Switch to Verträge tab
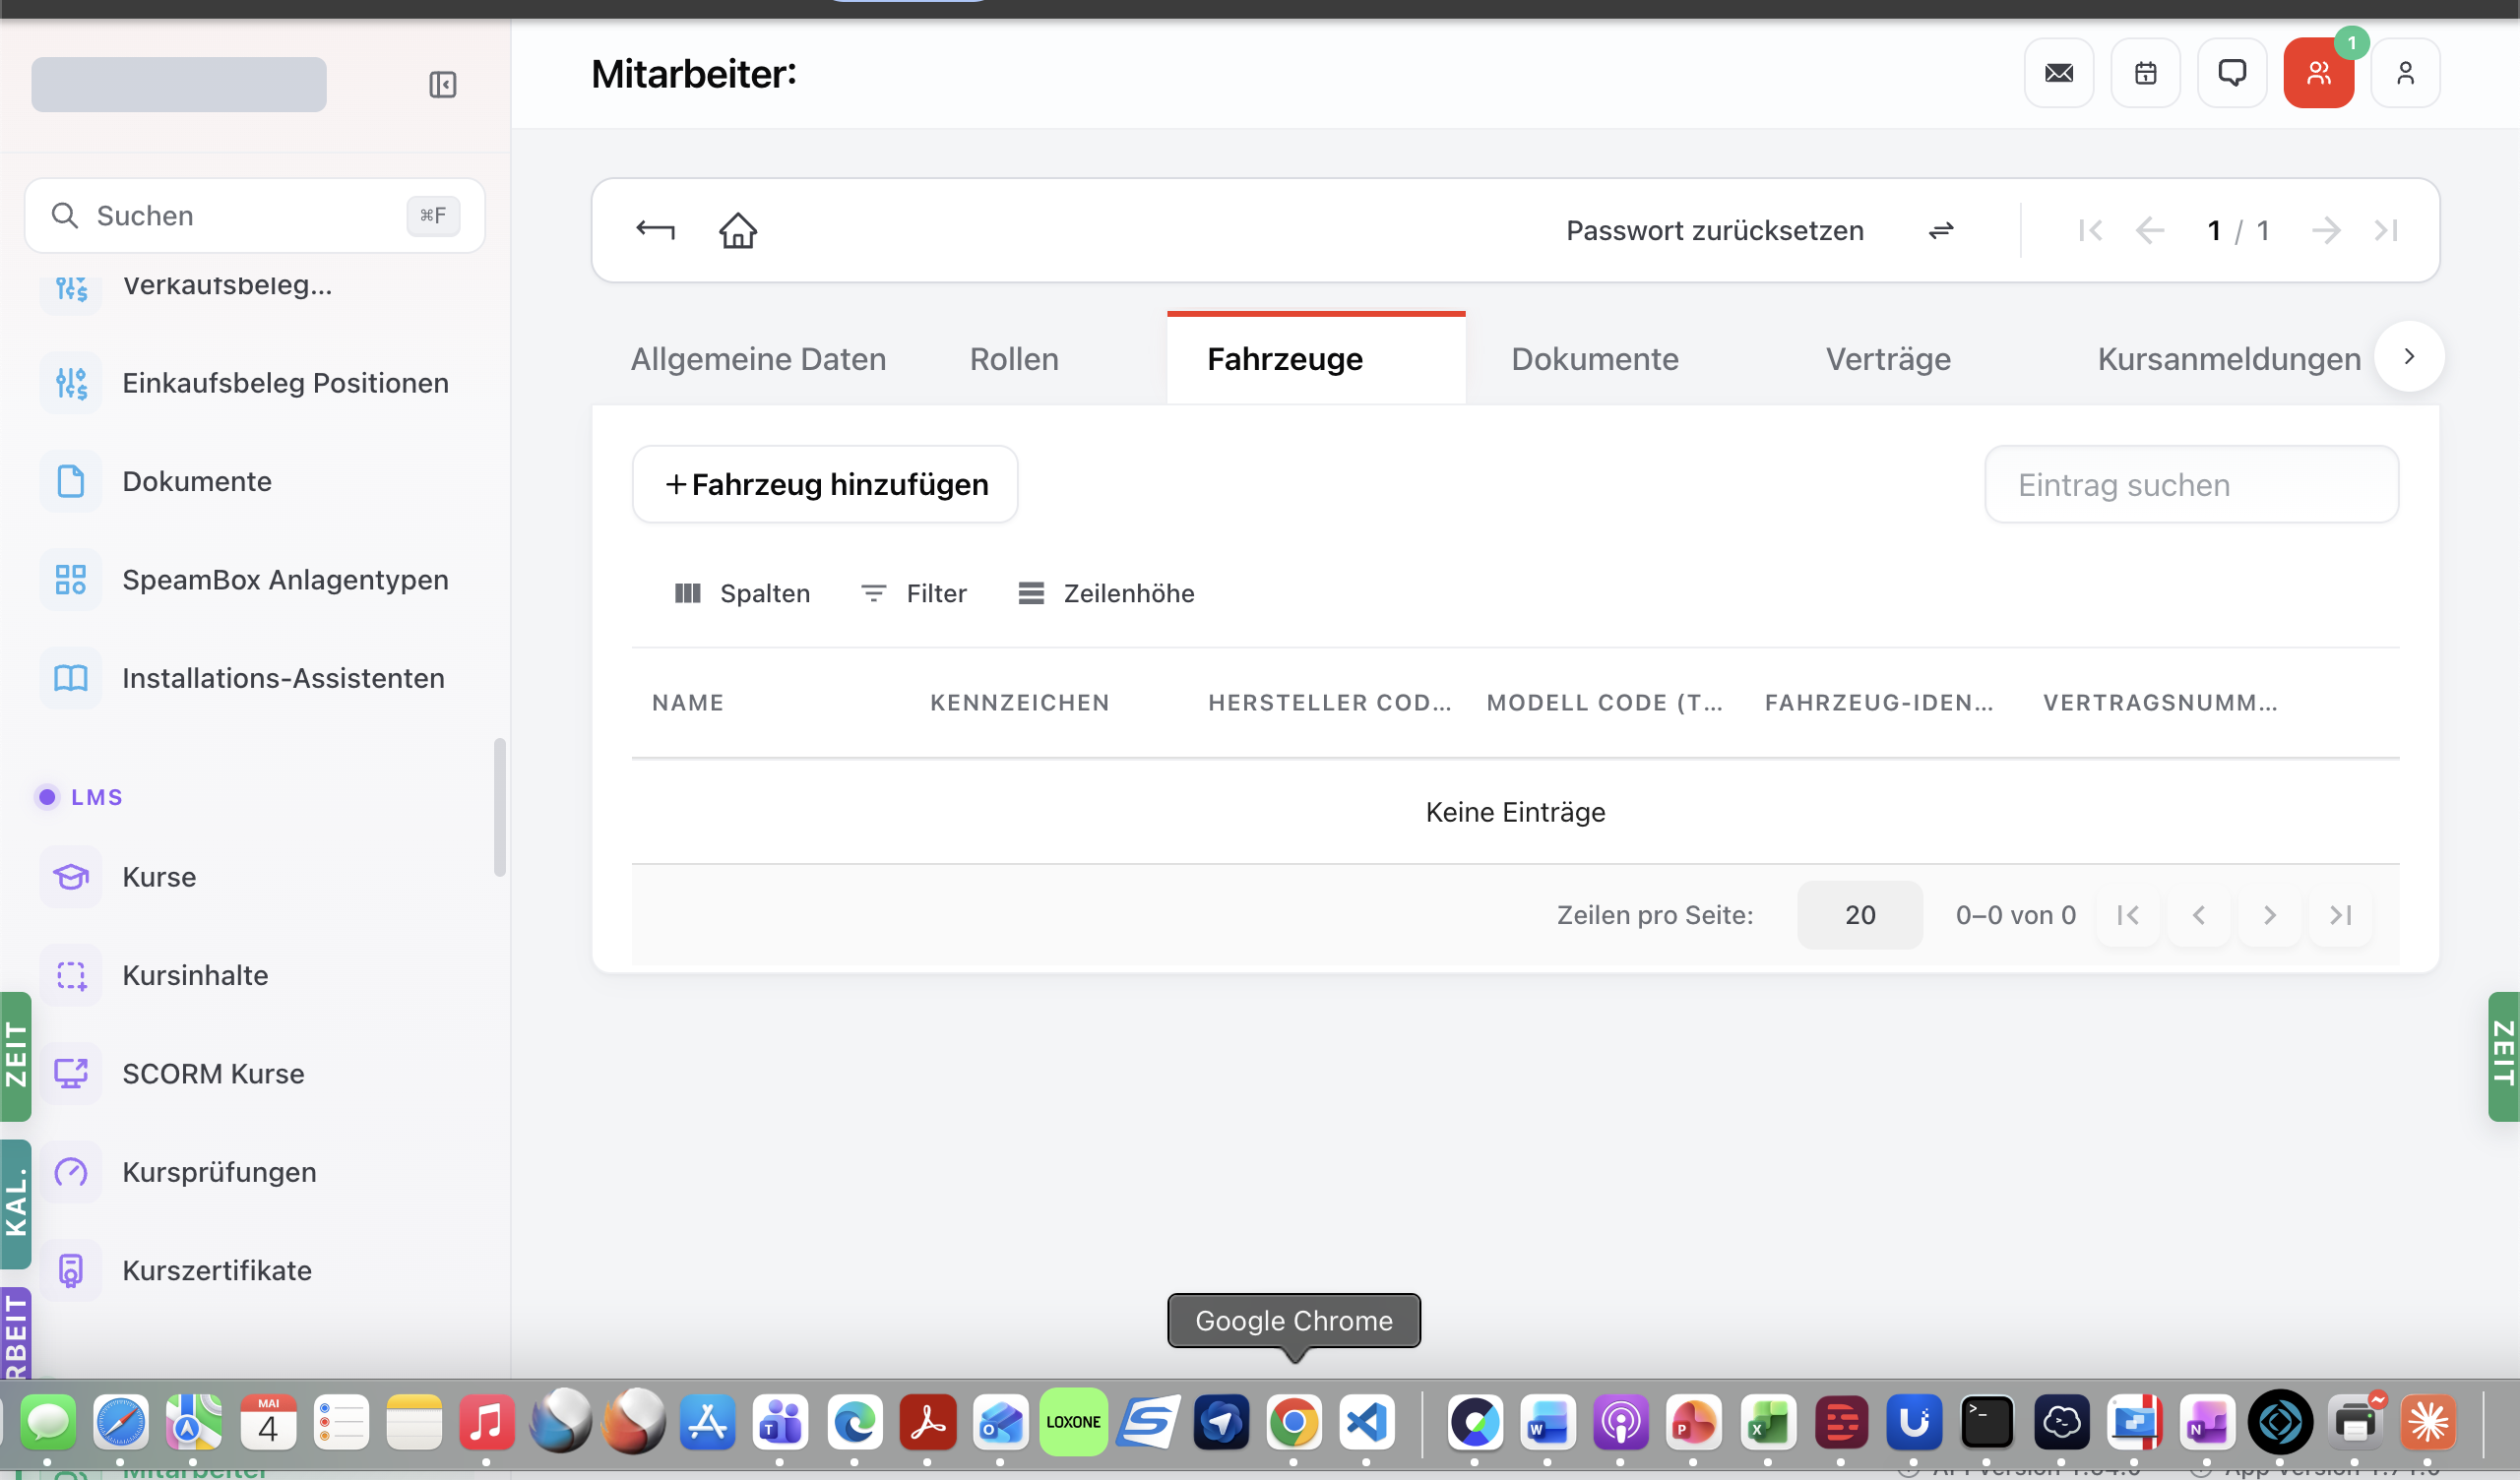This screenshot has height=1480, width=2520. (1888, 359)
